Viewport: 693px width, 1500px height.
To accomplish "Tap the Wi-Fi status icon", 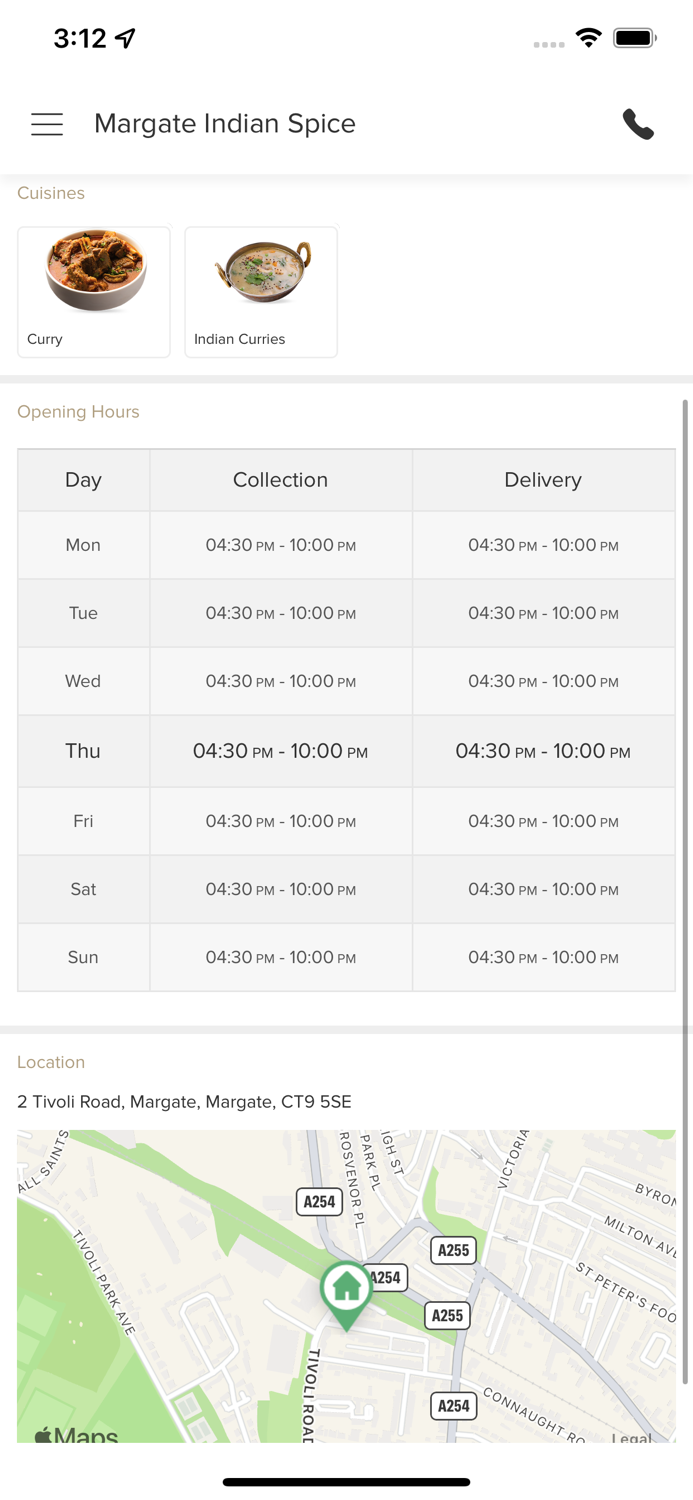I will [x=589, y=38].
